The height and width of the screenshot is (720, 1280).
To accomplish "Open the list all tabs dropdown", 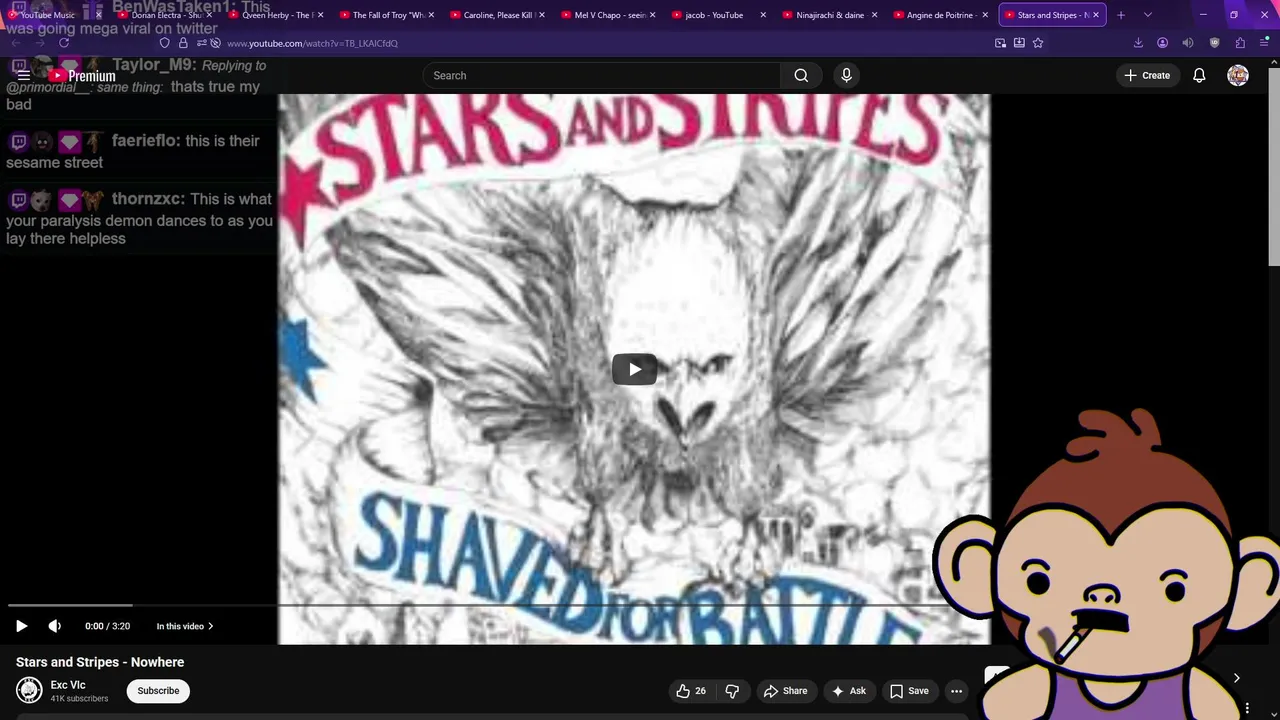I will [1147, 15].
